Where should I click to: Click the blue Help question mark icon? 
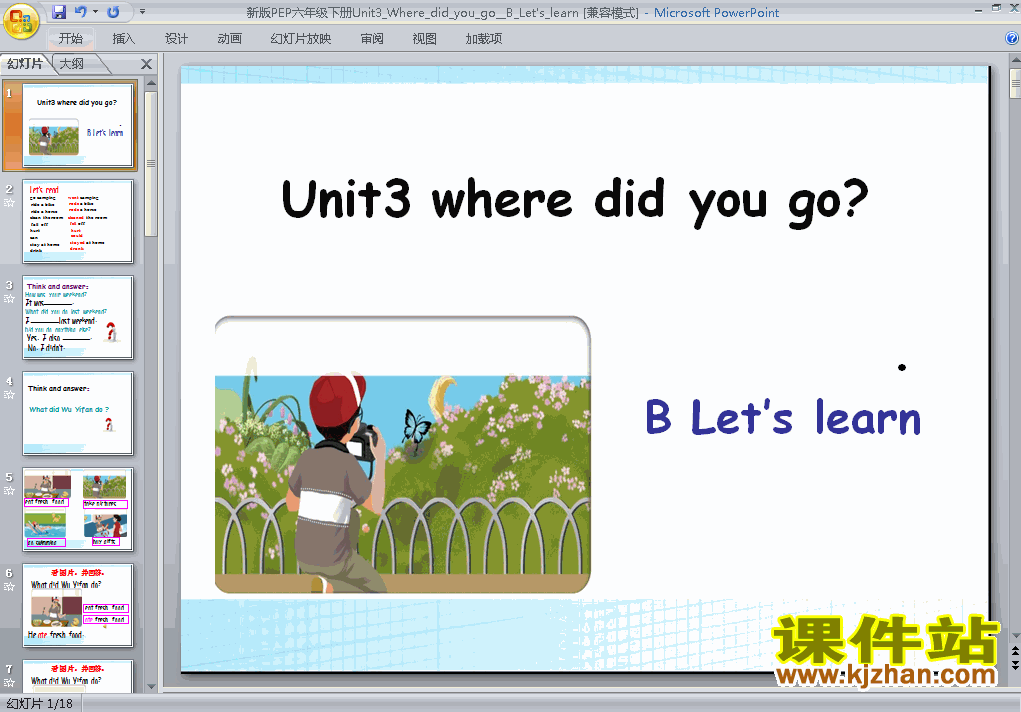click(1012, 38)
